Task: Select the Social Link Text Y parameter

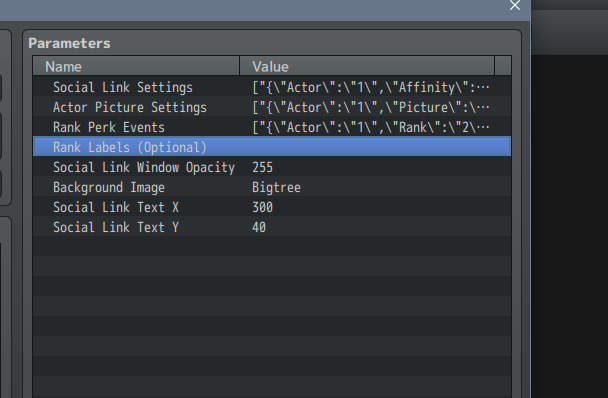Action: pyautogui.click(x=116, y=227)
